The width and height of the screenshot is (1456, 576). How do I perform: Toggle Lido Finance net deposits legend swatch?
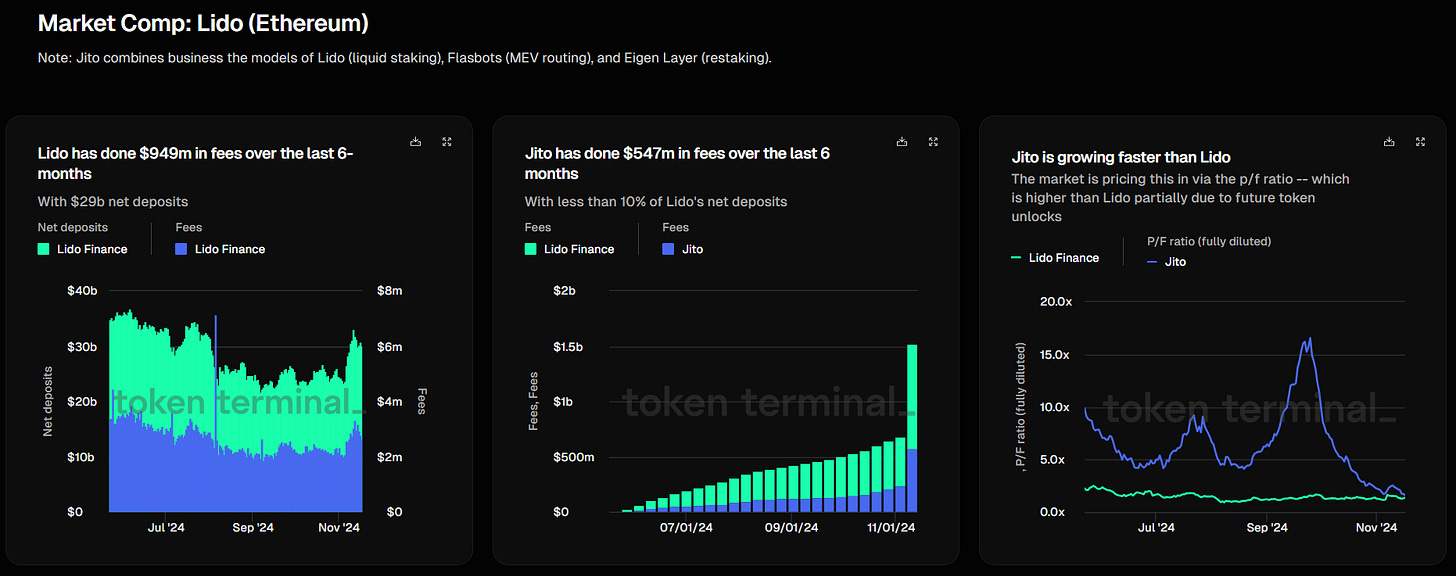point(43,249)
